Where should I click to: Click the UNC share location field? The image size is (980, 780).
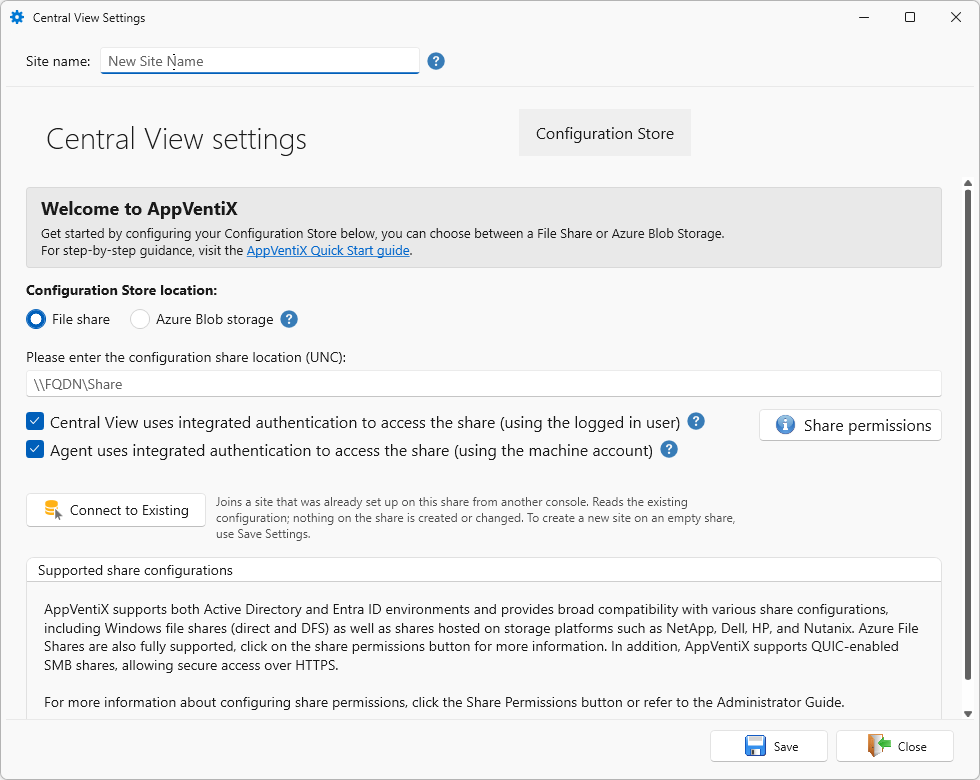[483, 384]
